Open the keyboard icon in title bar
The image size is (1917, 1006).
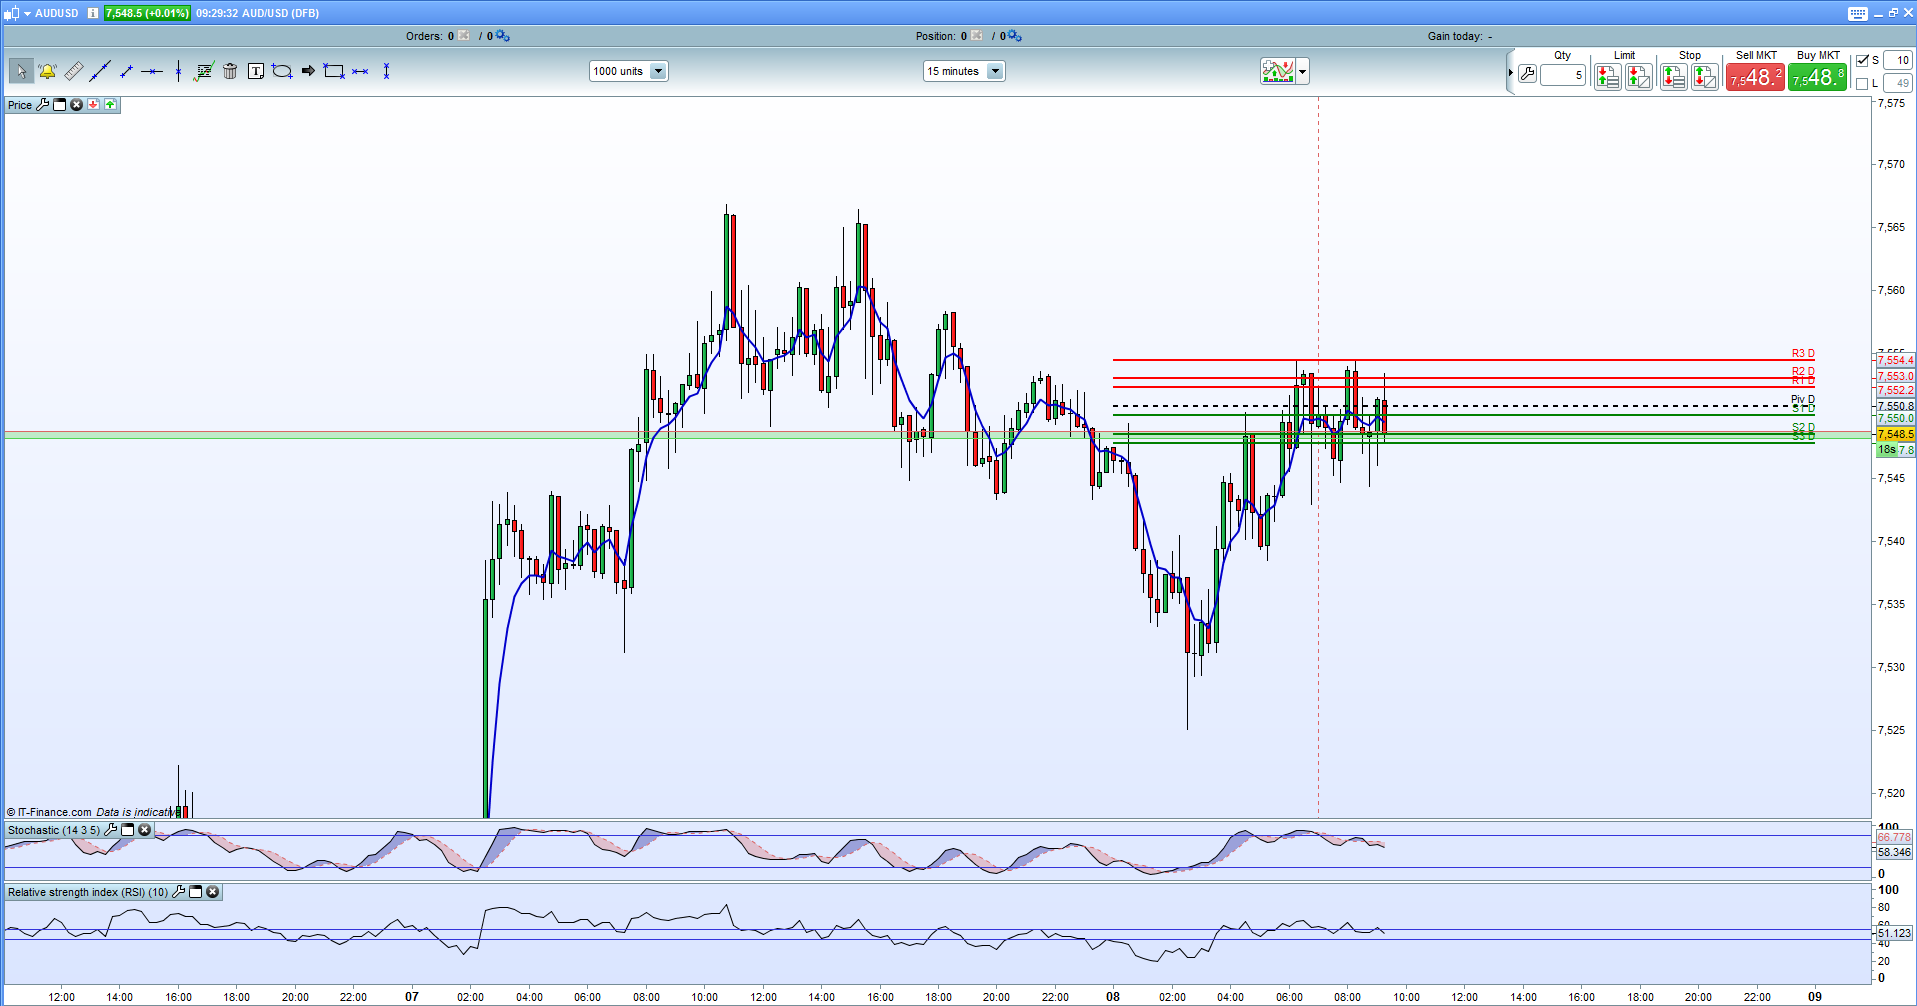pyautogui.click(x=1857, y=13)
